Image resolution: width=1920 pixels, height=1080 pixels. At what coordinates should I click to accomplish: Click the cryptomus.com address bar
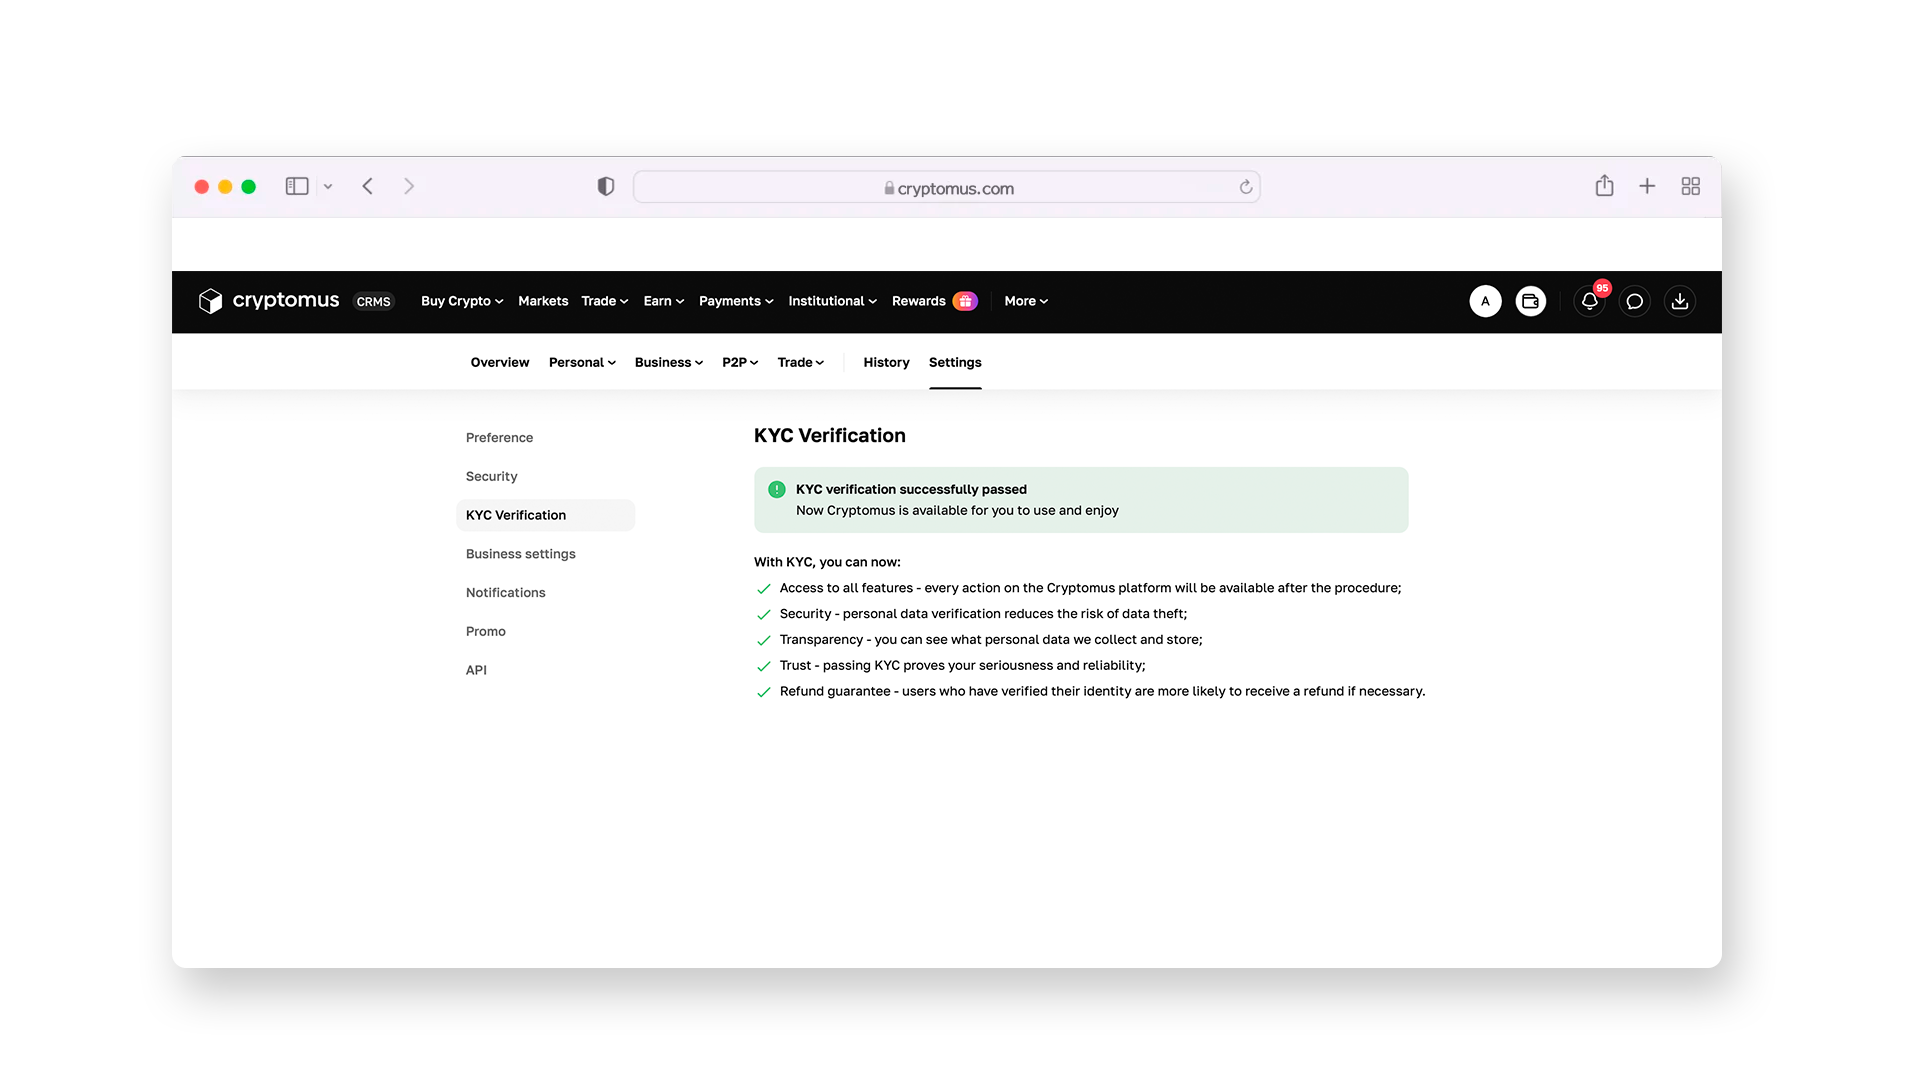tap(946, 188)
